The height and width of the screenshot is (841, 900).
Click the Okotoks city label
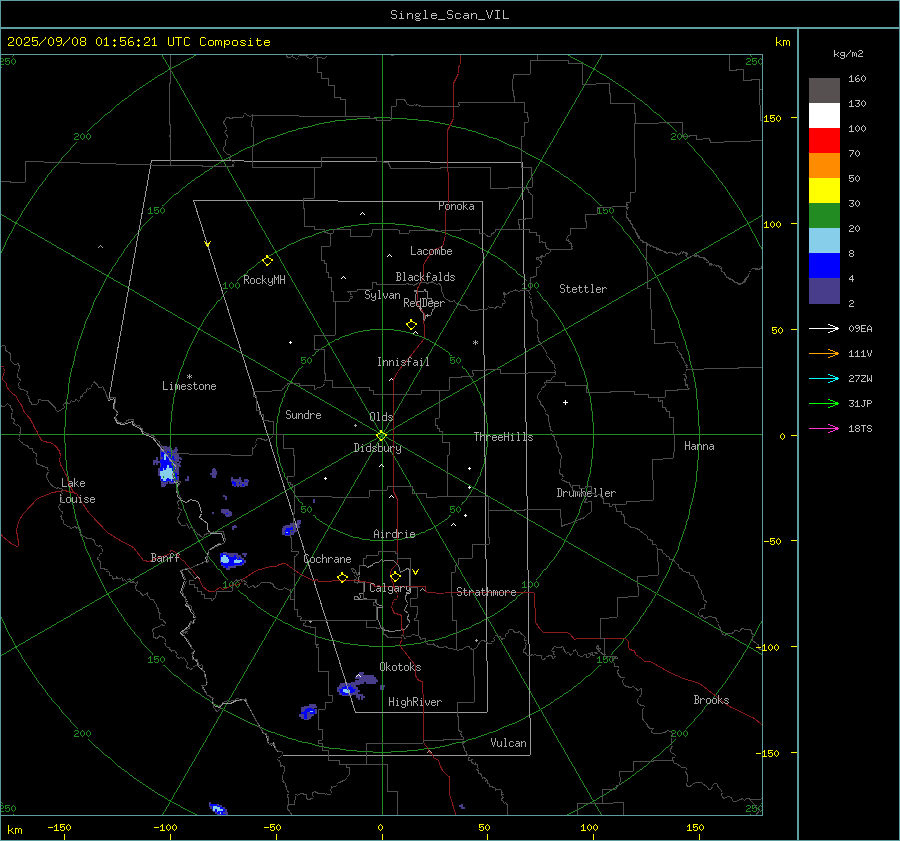(400, 667)
